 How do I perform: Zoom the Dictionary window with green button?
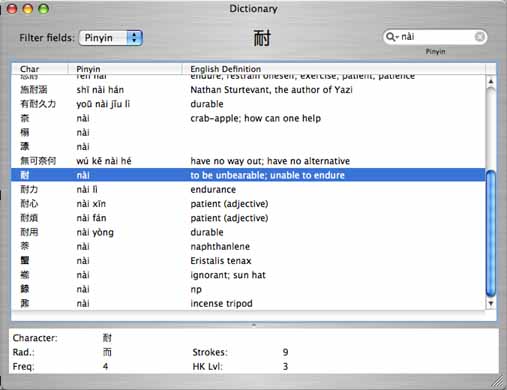pos(43,9)
